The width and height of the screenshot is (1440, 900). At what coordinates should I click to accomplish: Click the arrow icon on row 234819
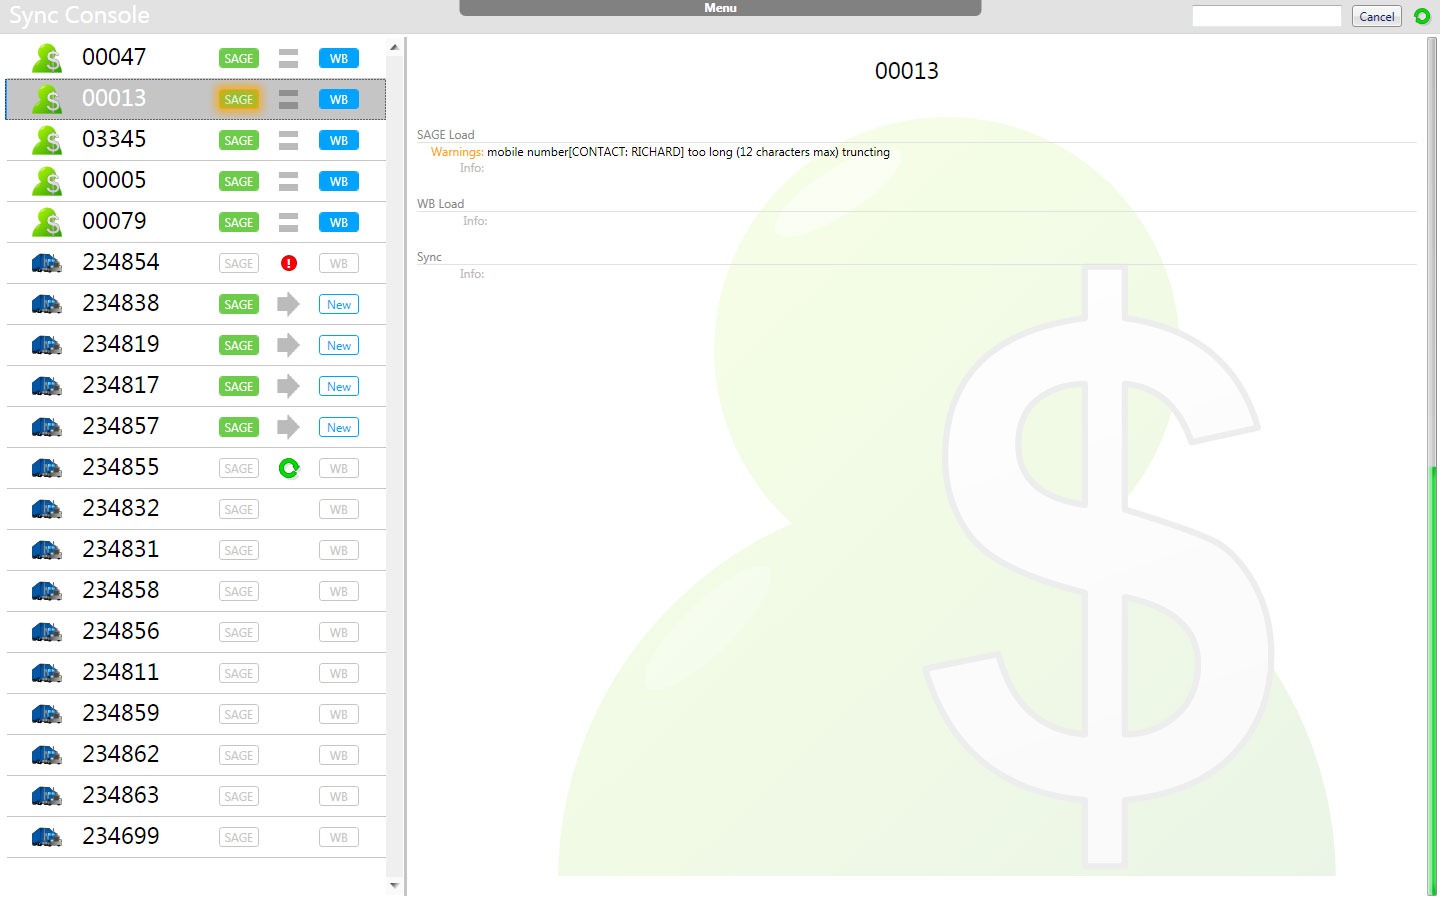click(288, 345)
